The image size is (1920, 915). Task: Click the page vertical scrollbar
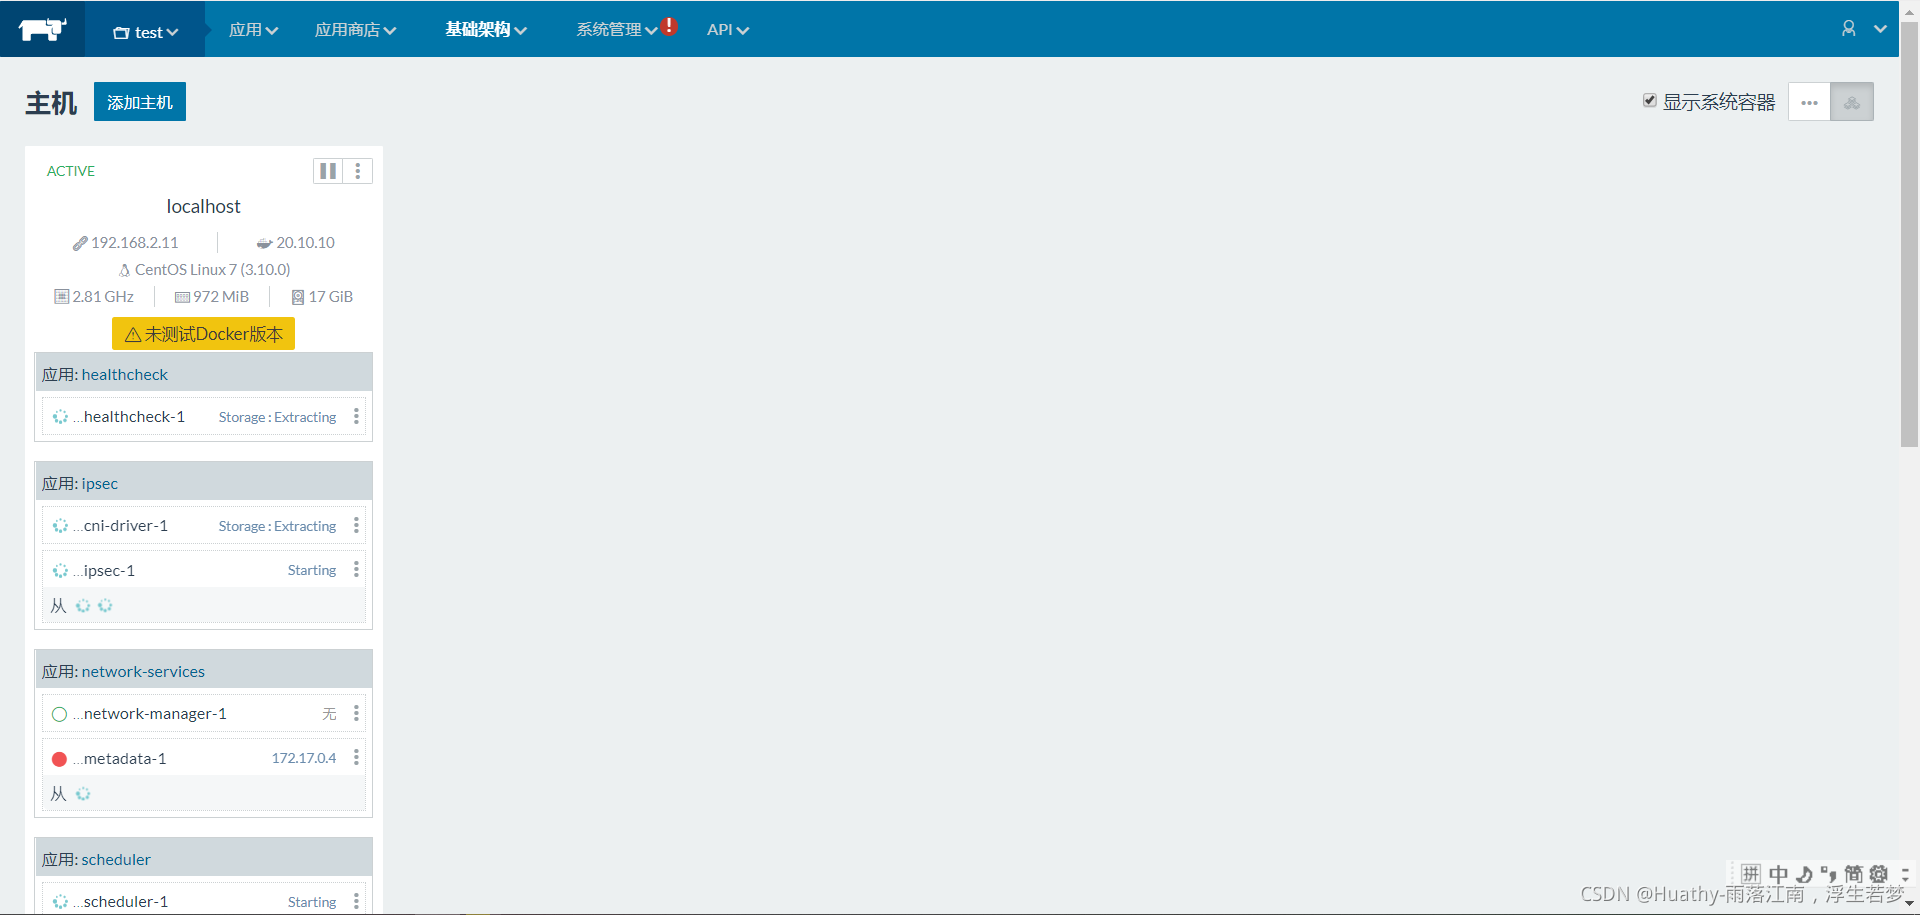[1909, 235]
